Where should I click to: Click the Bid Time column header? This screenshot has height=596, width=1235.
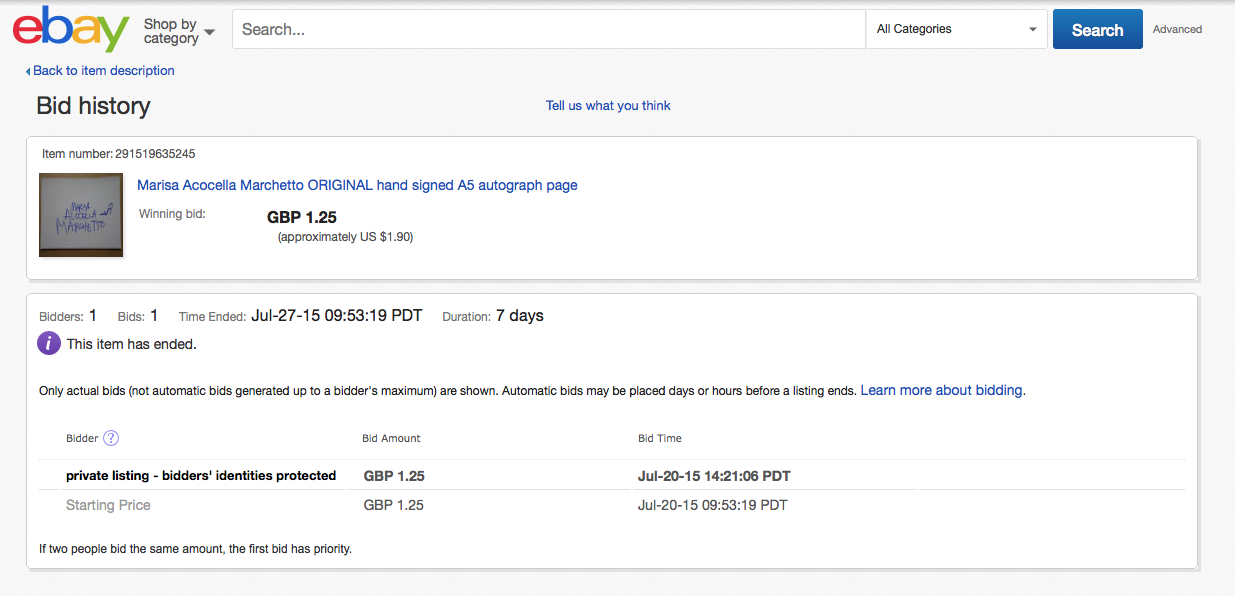coord(660,438)
